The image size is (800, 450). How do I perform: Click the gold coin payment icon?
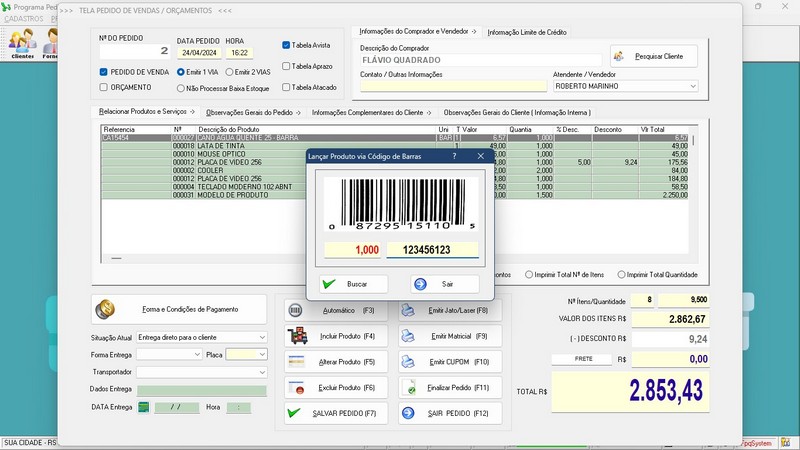pyautogui.click(x=105, y=309)
